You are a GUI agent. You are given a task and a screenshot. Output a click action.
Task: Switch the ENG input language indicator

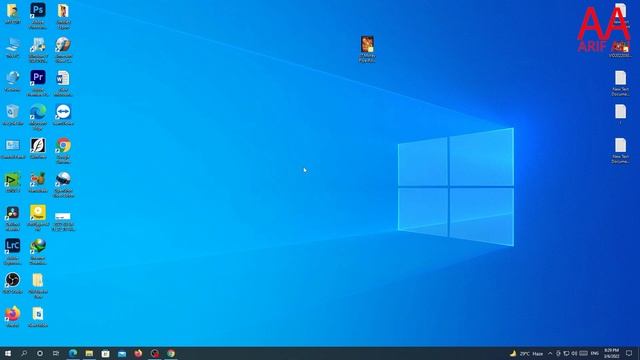(x=595, y=353)
